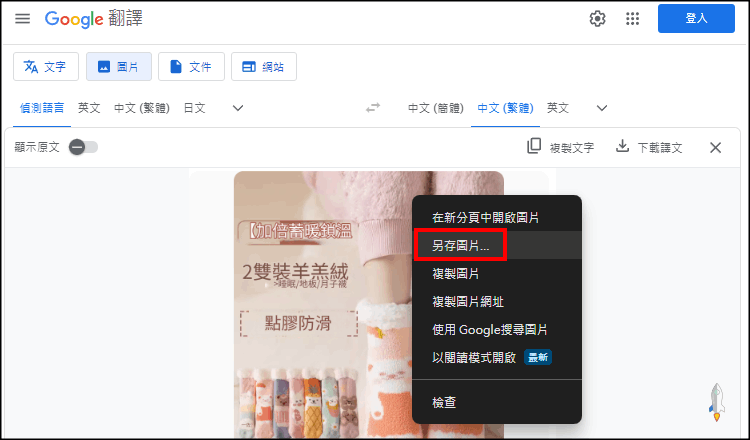Choose 使用 Google搜尋圖片 in context menu

tap(497, 330)
